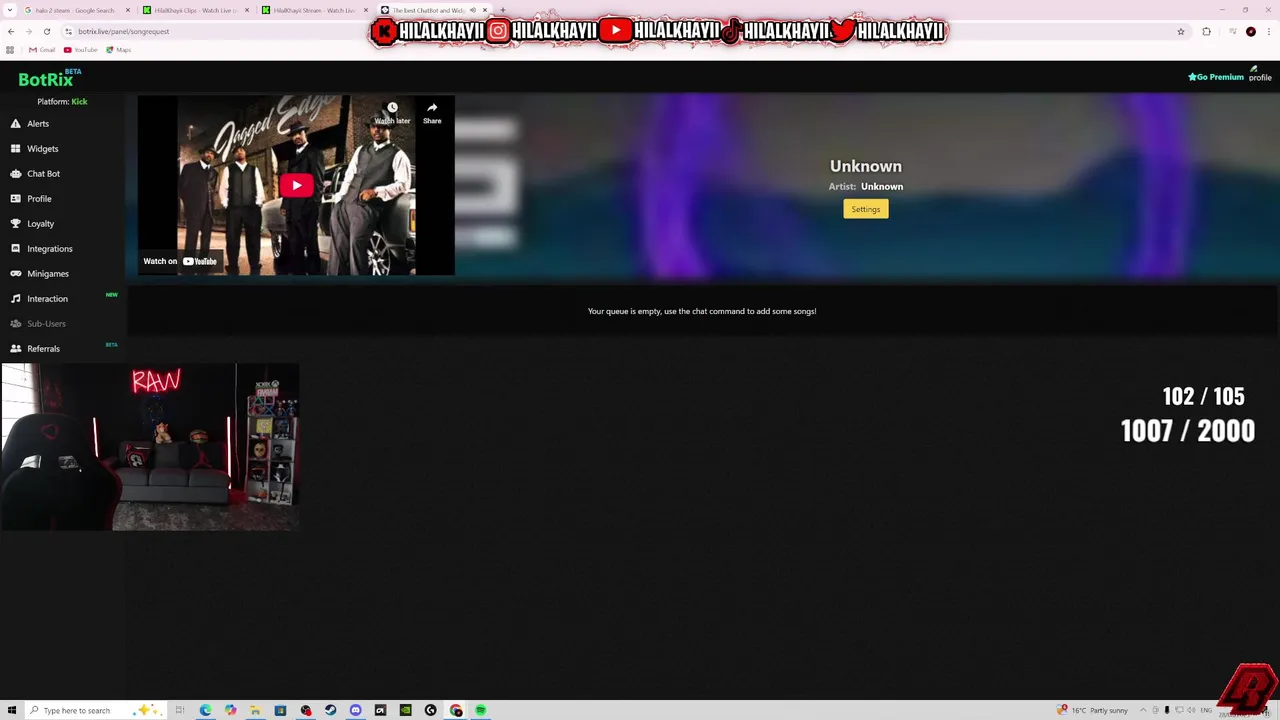Open the Interaction section

coord(47,299)
